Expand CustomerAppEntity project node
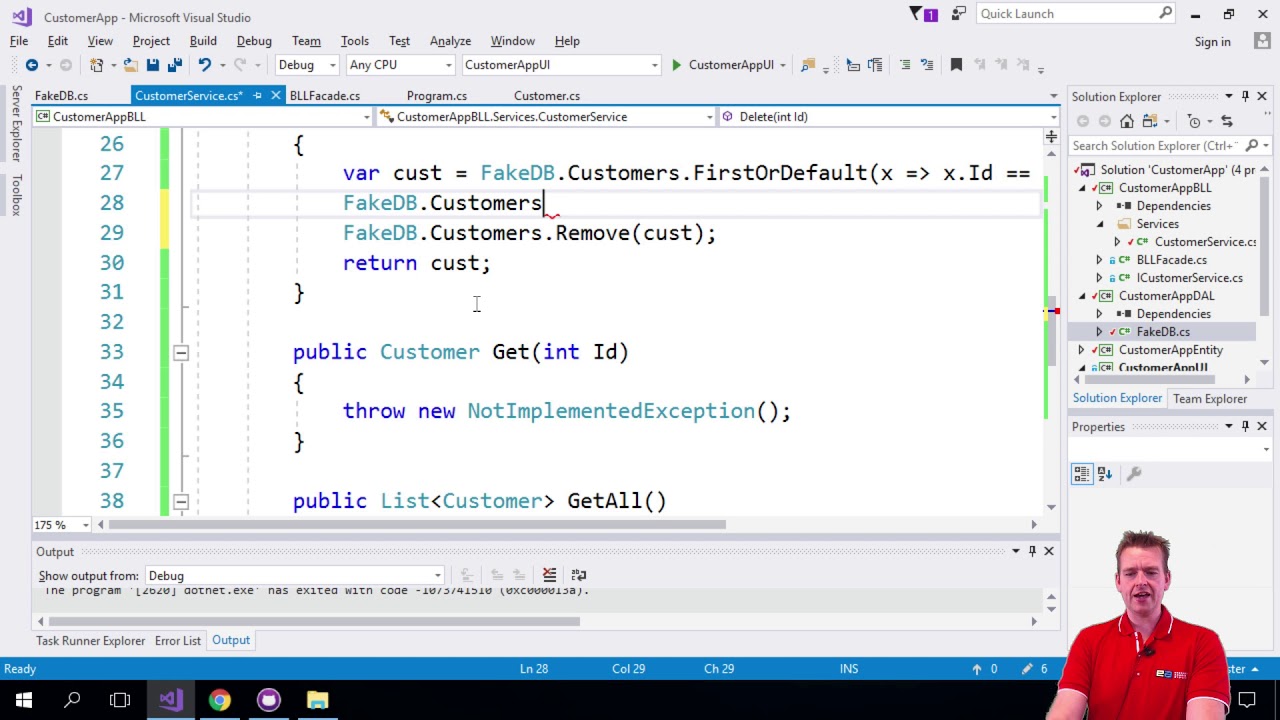Viewport: 1280px width, 720px height. pos(1081,350)
